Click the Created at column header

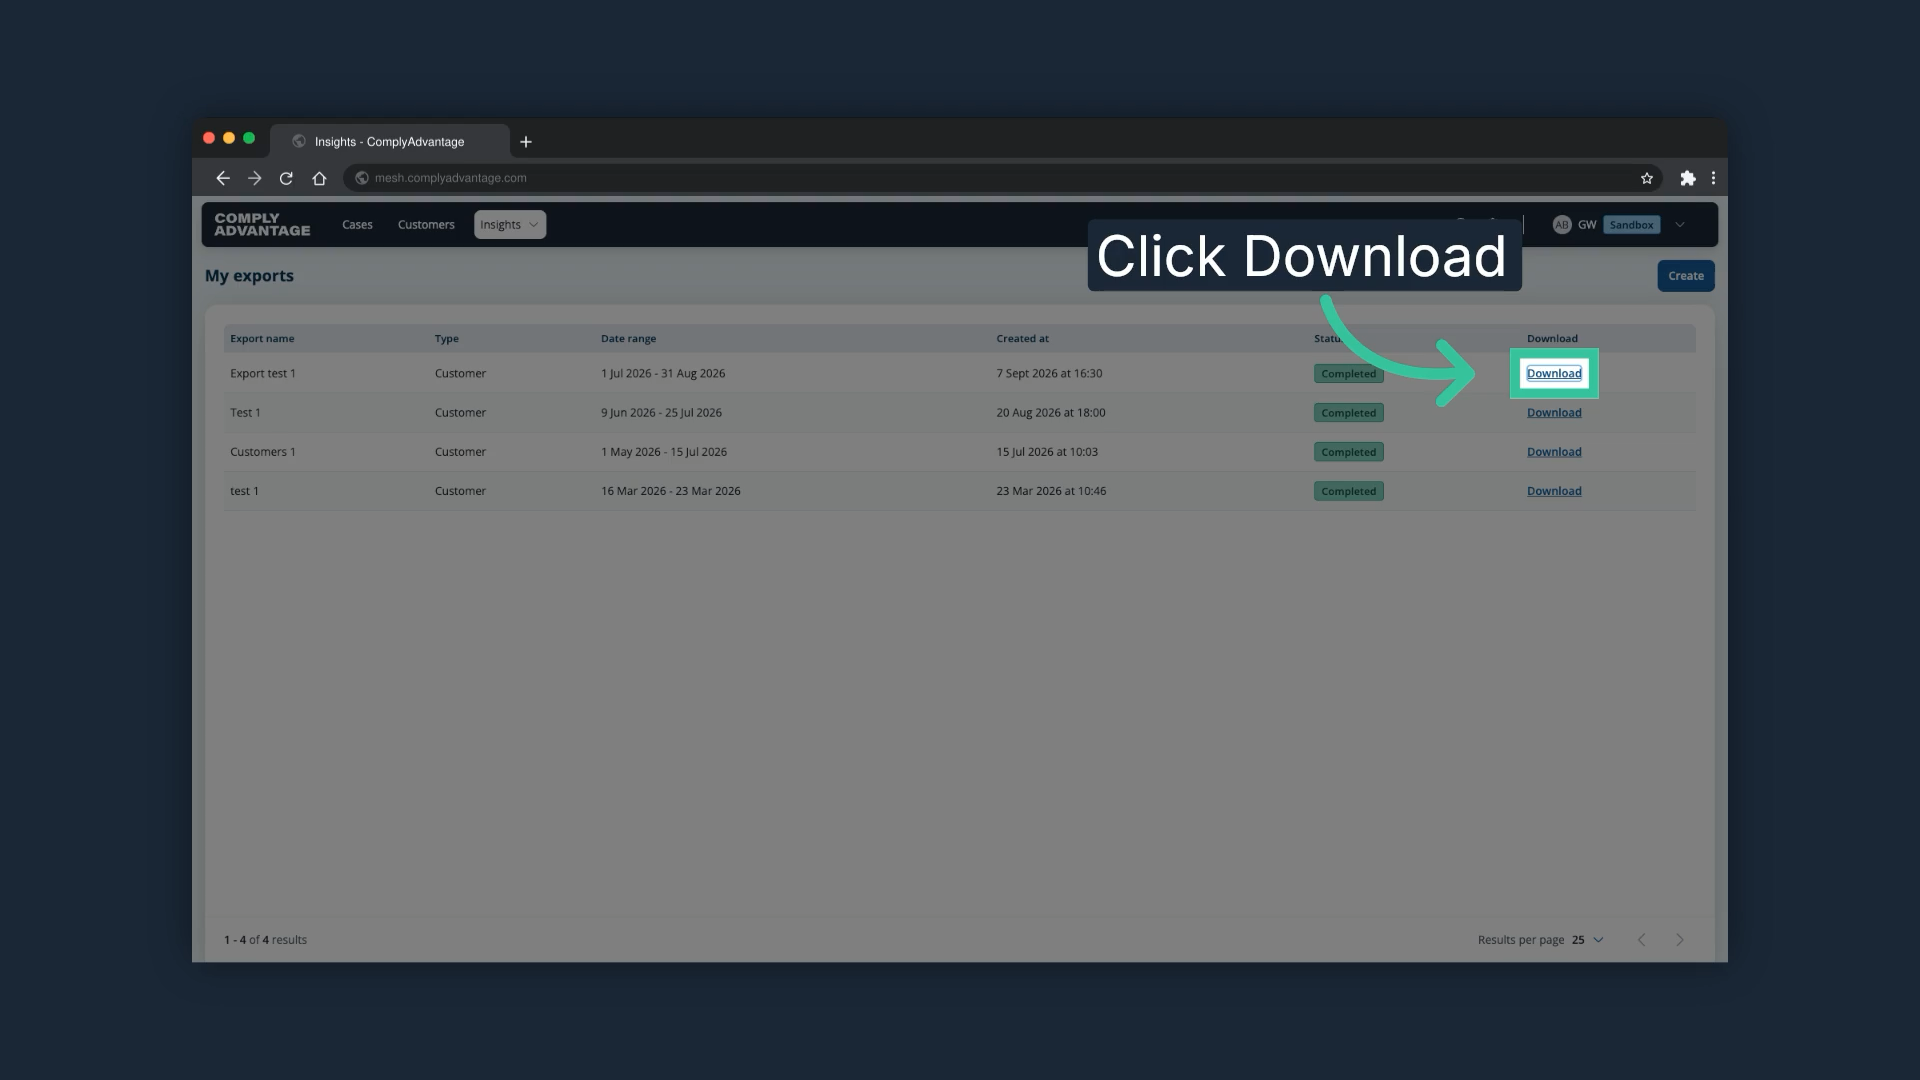(1022, 339)
